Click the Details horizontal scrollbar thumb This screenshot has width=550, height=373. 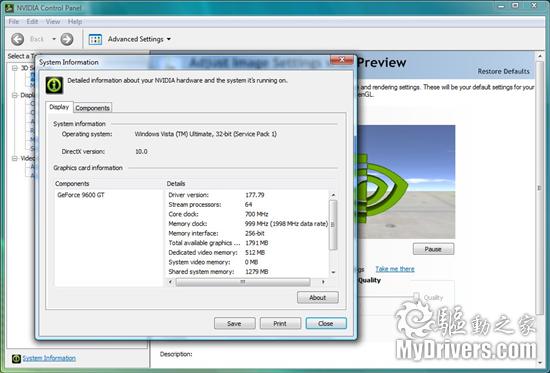point(243,282)
